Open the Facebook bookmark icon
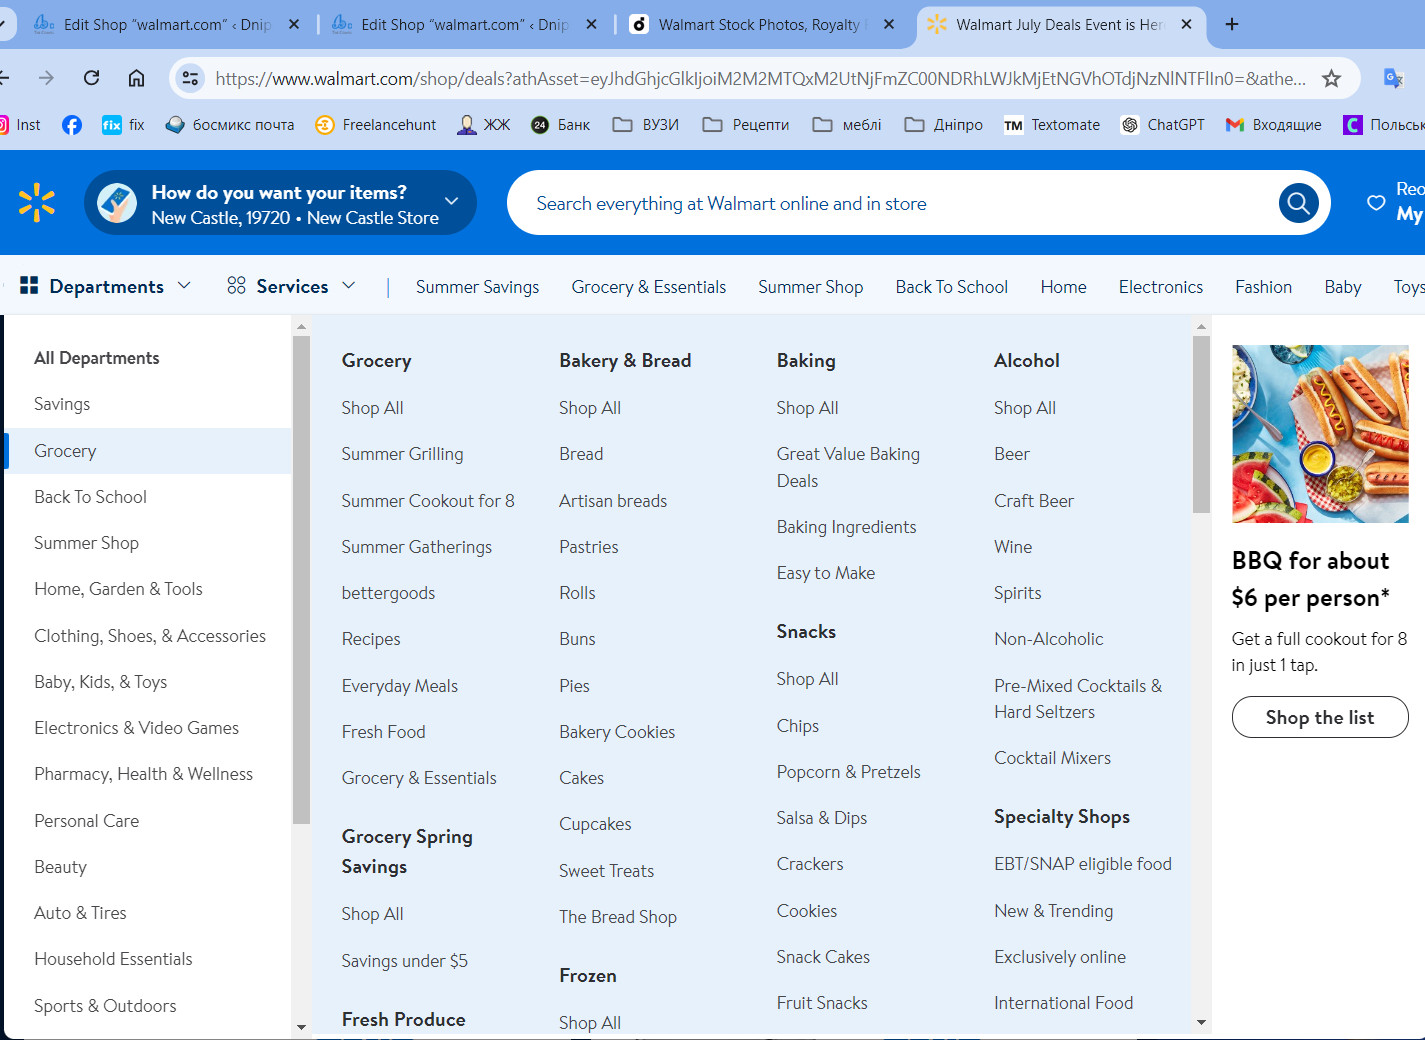 pyautogui.click(x=72, y=125)
